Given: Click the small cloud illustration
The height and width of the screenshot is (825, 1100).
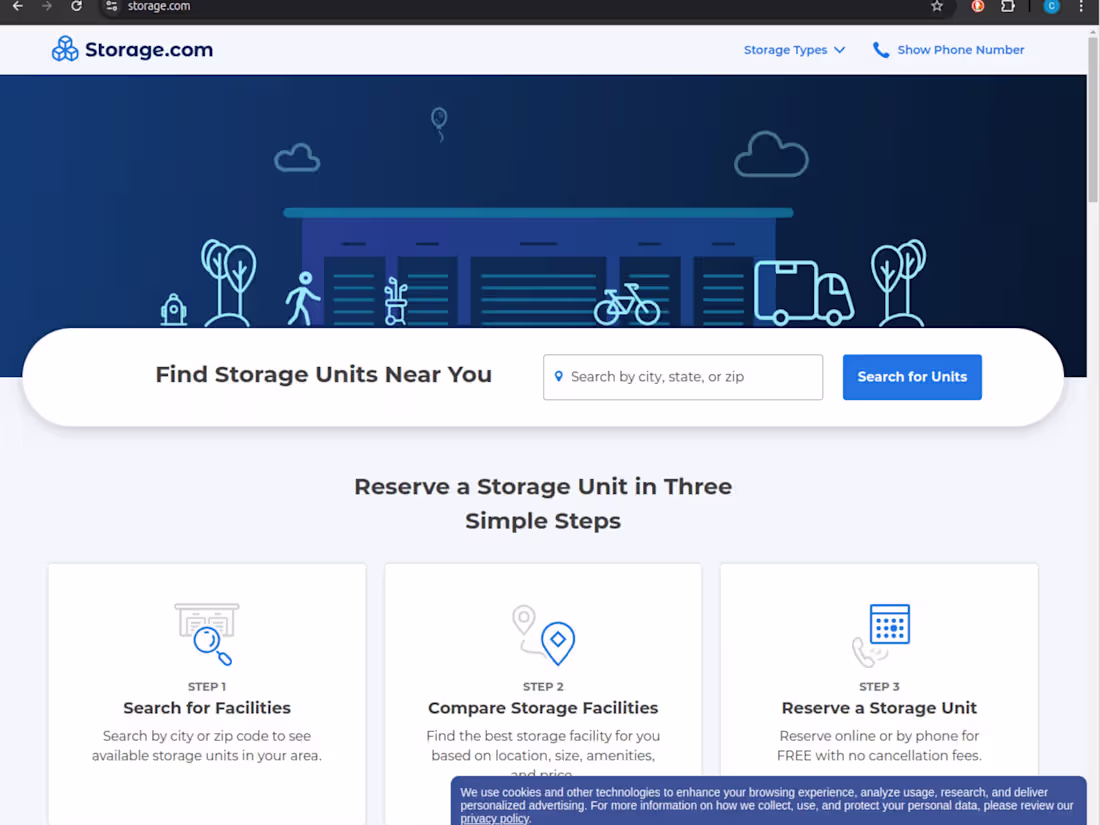Looking at the screenshot, I should pos(297,158).
